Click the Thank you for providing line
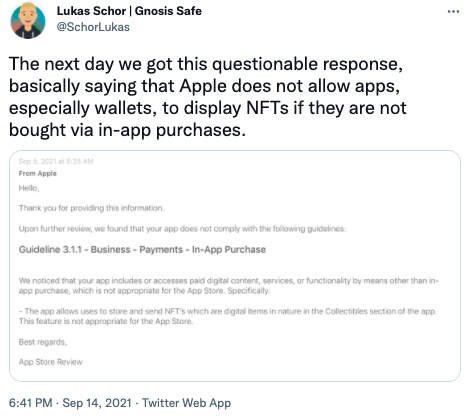Image resolution: width=468 pixels, height=418 pixels. click(x=91, y=208)
